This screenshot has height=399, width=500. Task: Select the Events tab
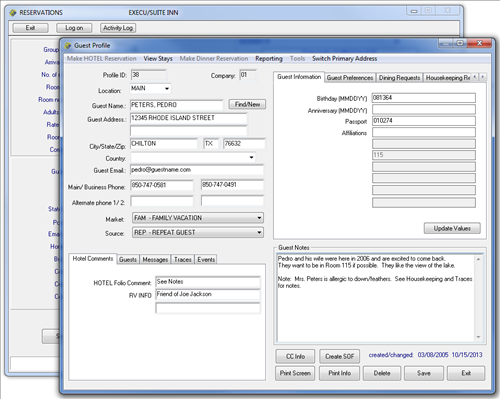(x=206, y=259)
